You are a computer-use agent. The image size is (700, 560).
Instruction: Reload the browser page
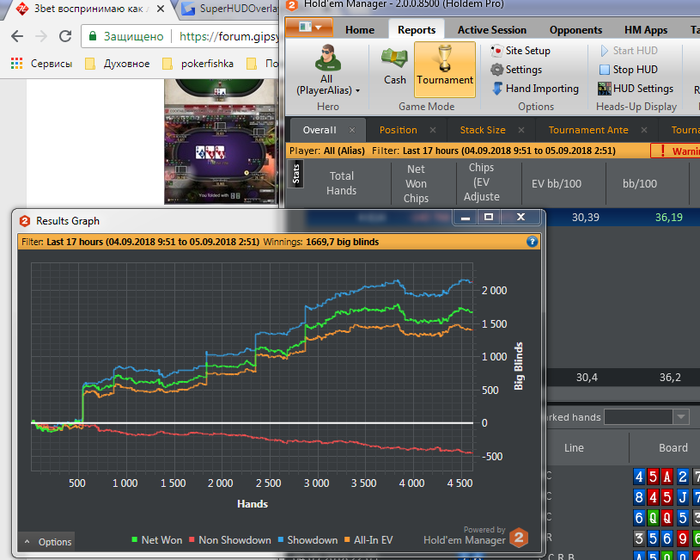(x=65, y=36)
